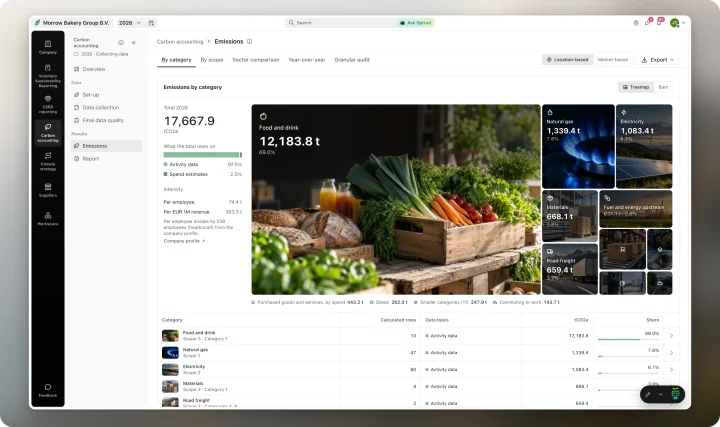Click the Food and drink share bar
This screenshot has width=720, height=427.
(x=628, y=339)
